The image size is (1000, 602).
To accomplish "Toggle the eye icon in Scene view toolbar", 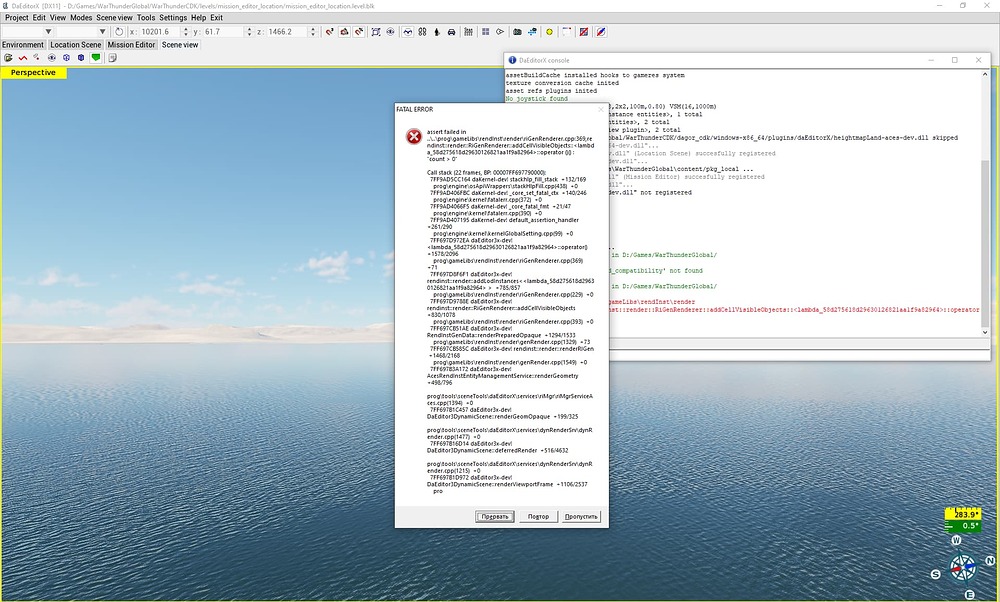I will [51, 58].
